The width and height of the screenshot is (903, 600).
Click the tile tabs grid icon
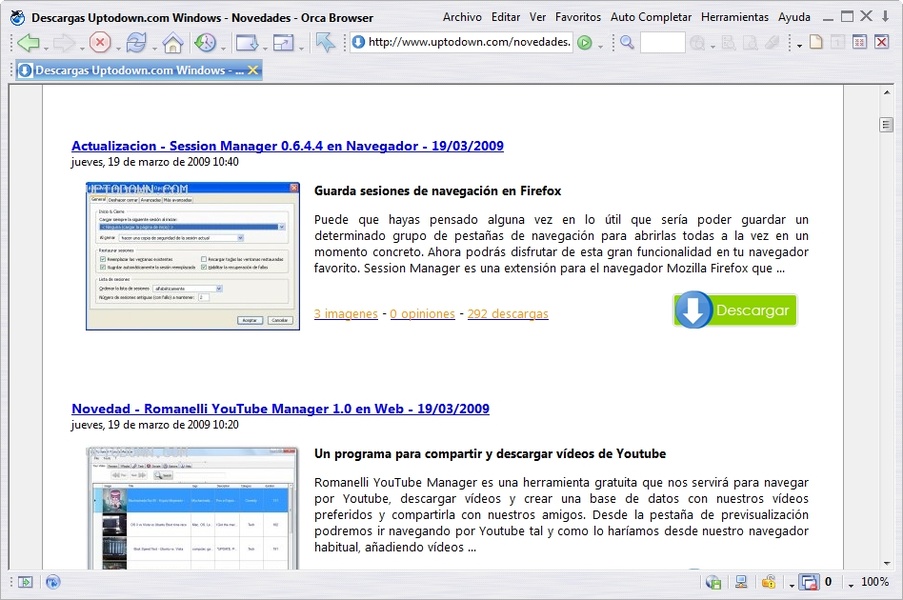pos(859,42)
